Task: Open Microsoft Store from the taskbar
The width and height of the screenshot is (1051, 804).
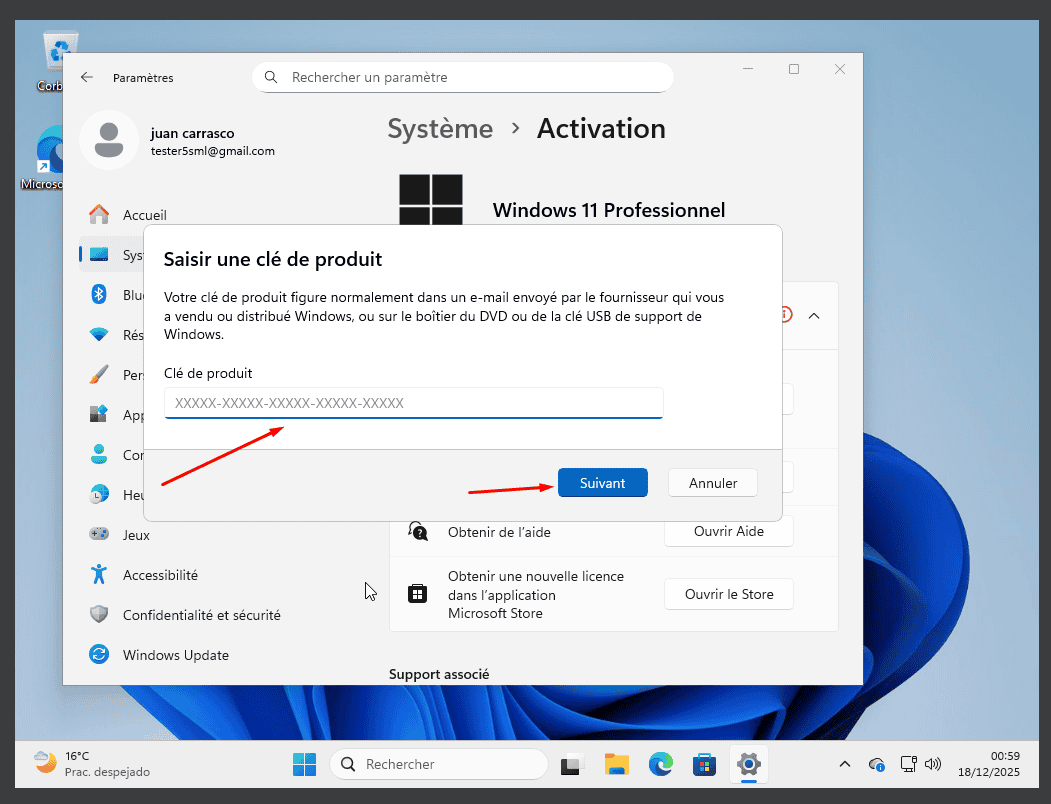Action: click(x=704, y=765)
